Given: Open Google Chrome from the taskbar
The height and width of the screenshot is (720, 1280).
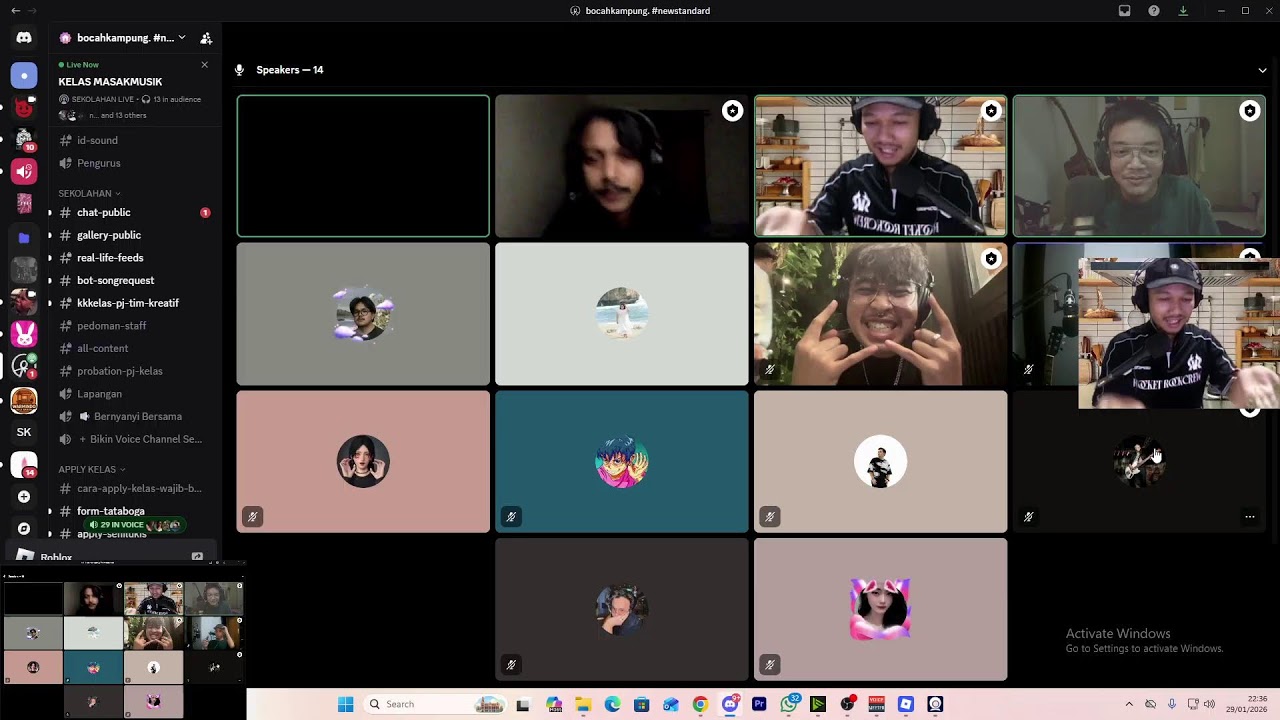Looking at the screenshot, I should tap(700, 704).
